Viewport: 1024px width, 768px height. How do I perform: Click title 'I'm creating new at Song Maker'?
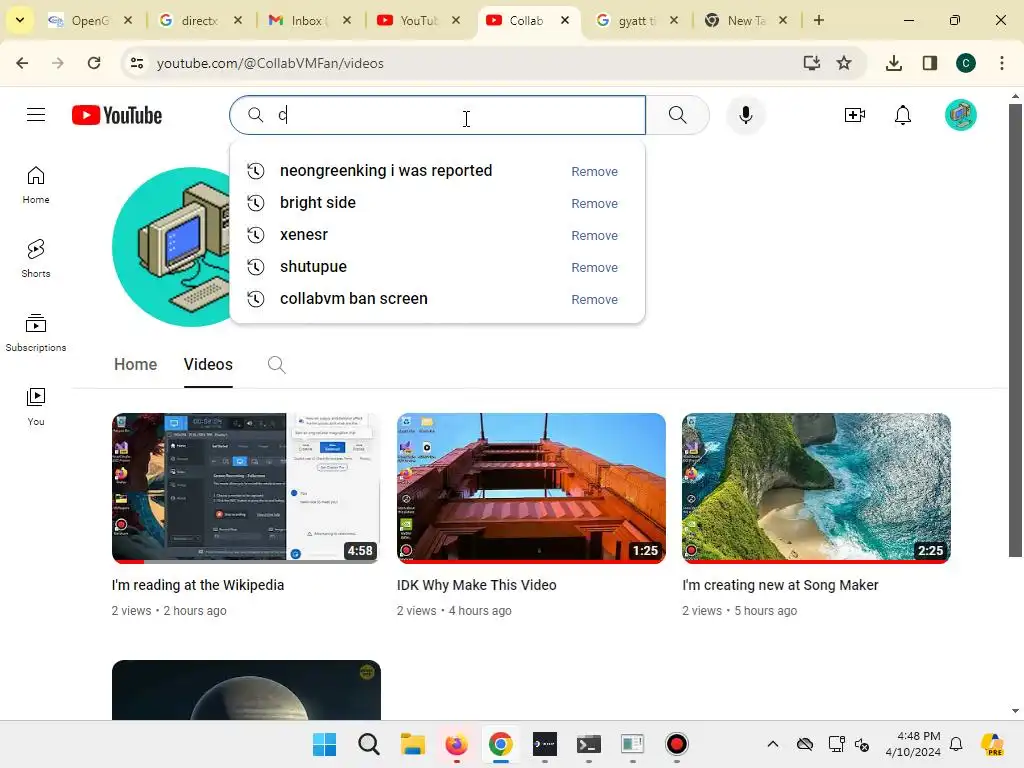780,585
